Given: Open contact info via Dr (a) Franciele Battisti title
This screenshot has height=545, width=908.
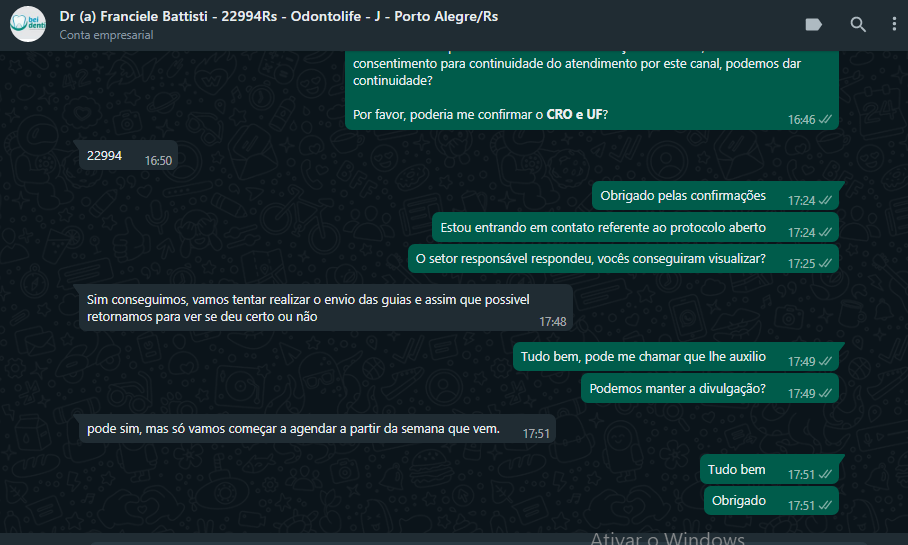Looking at the screenshot, I should 279,16.
